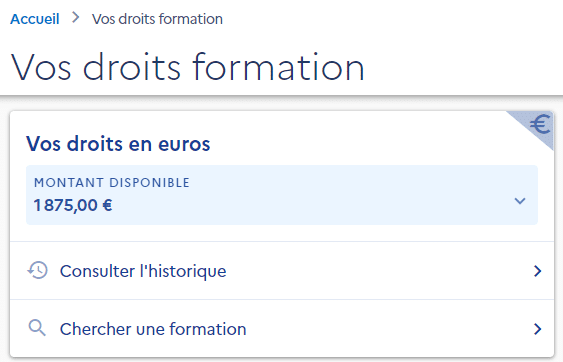563x362 pixels.
Task: Toggle the light-blue available amount panel
Action: [282, 195]
